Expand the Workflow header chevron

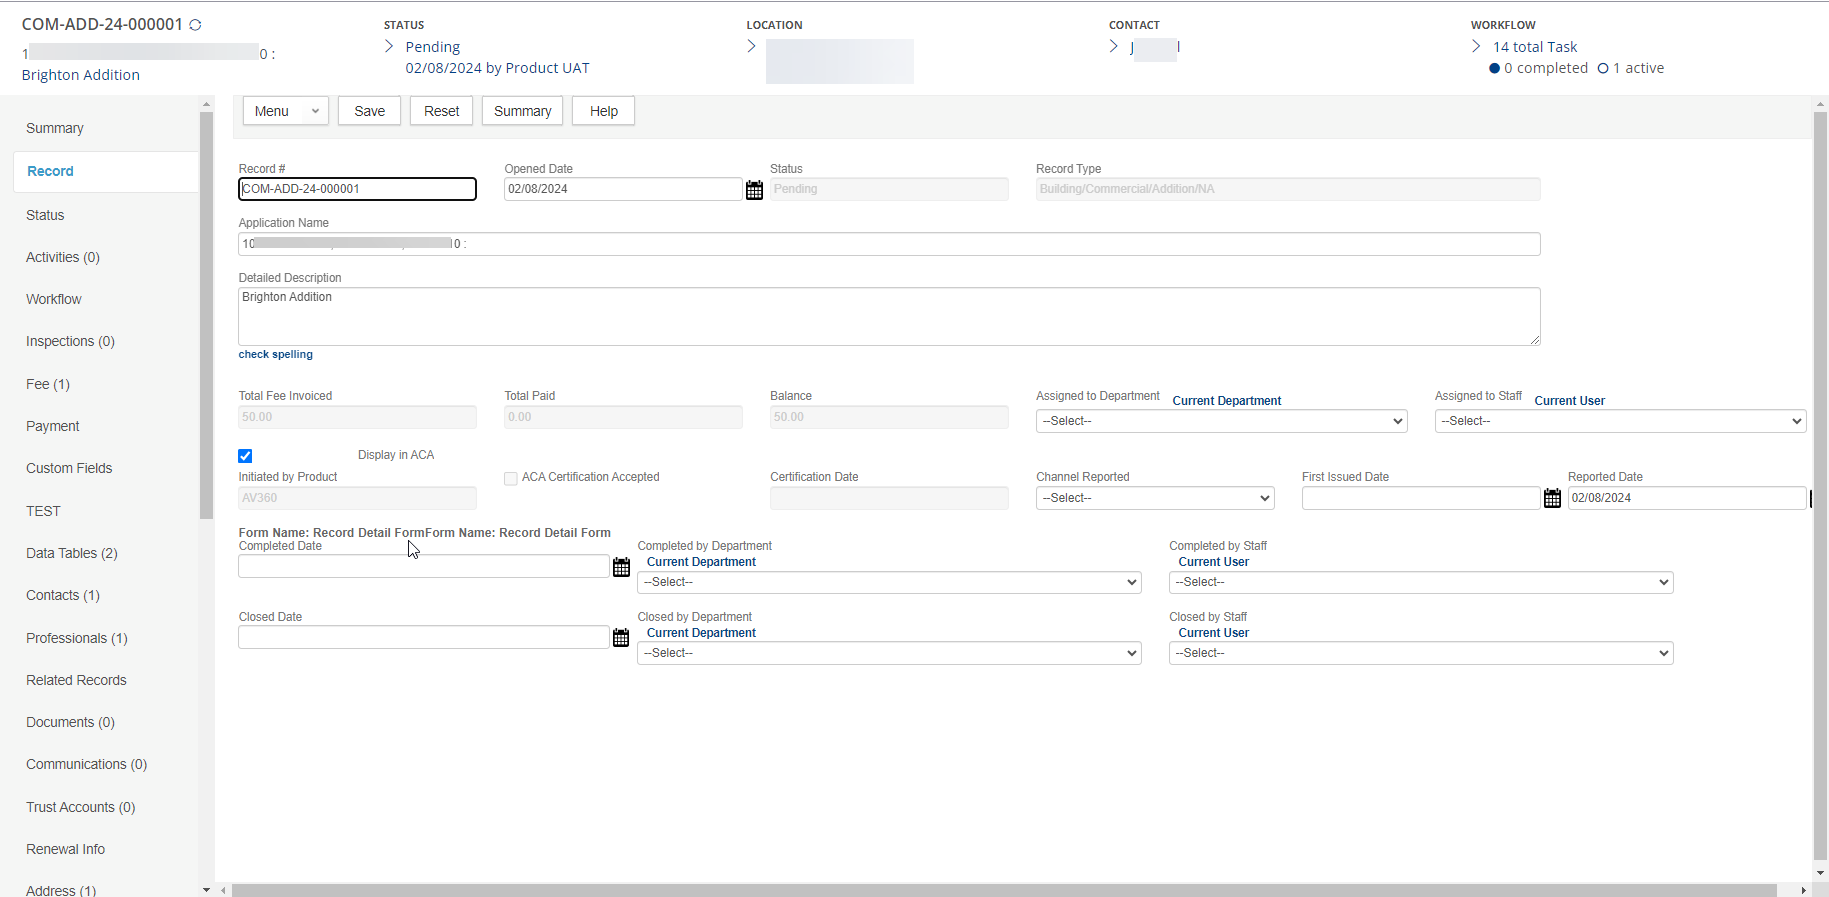point(1476,47)
